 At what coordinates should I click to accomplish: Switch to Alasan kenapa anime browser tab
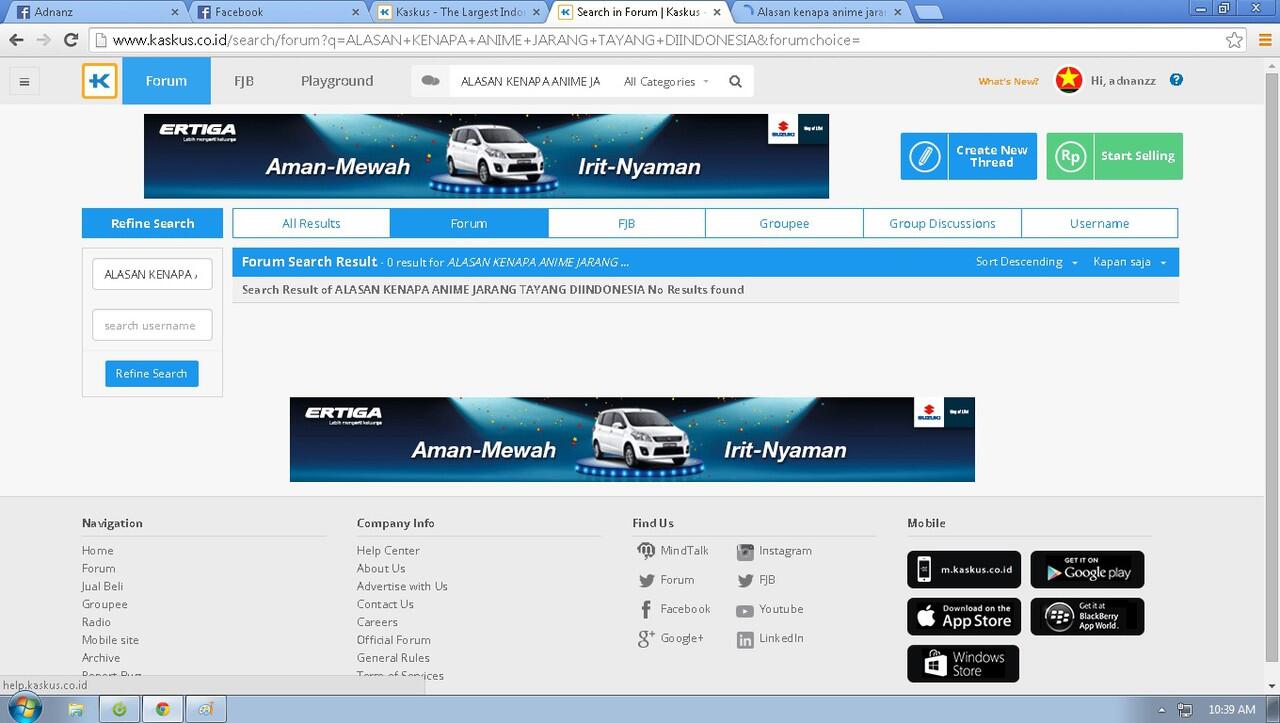tap(821, 12)
